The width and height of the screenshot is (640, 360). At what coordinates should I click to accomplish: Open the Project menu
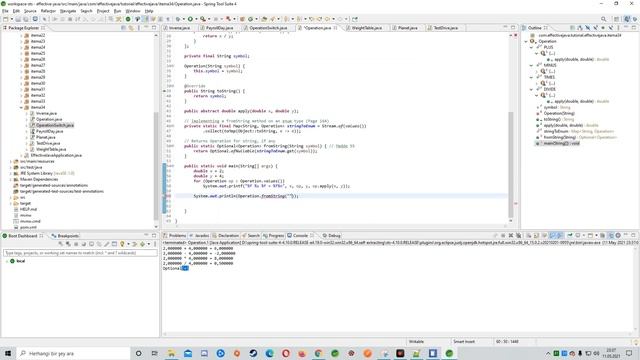[x=103, y=11]
